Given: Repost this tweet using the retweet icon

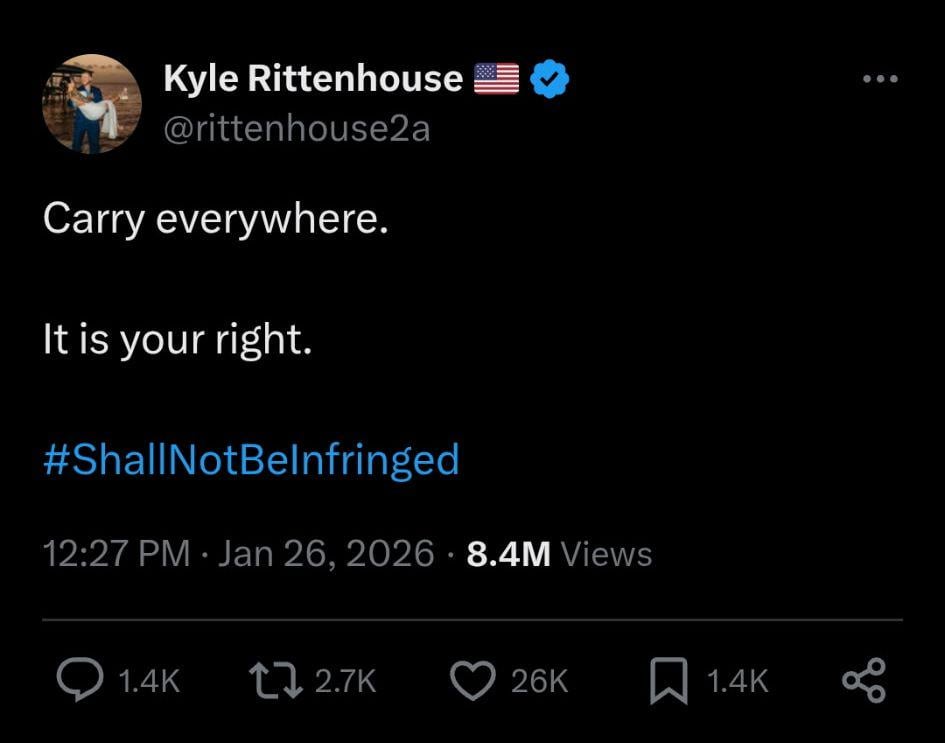Looking at the screenshot, I should (x=278, y=680).
